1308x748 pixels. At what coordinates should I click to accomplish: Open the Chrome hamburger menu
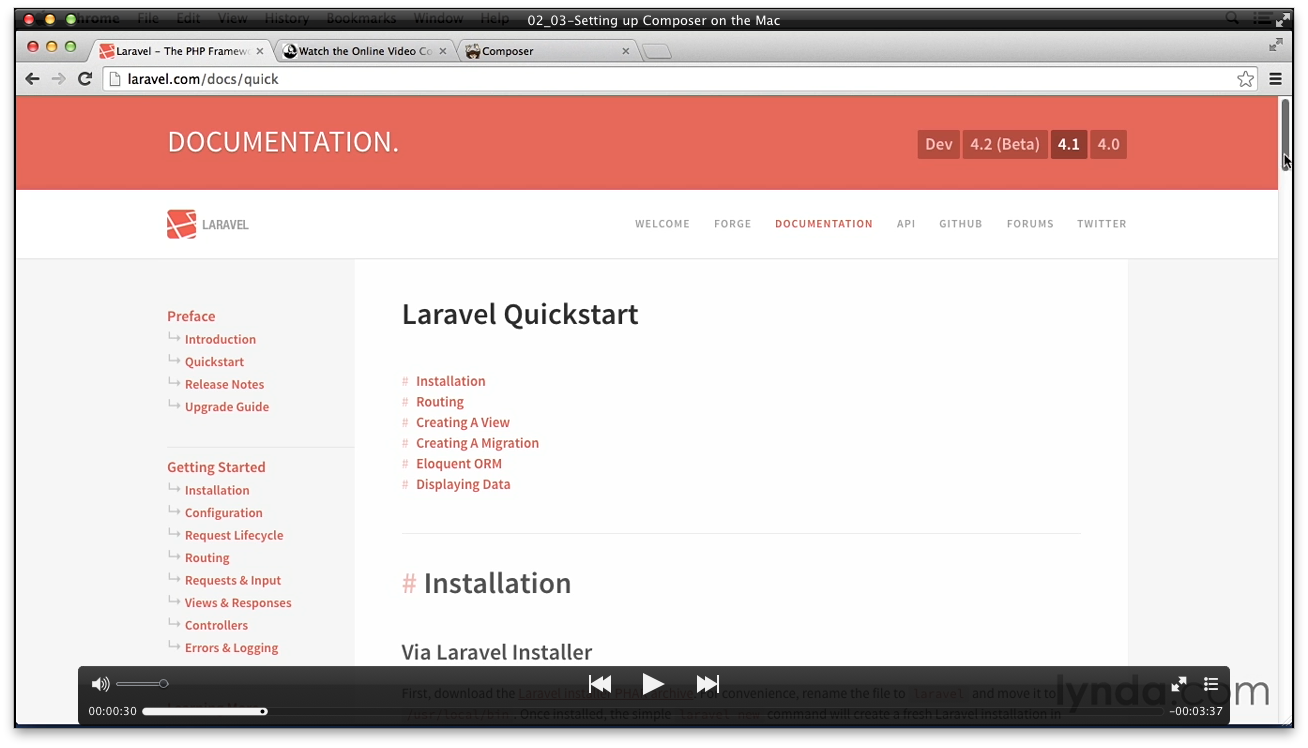(x=1276, y=79)
